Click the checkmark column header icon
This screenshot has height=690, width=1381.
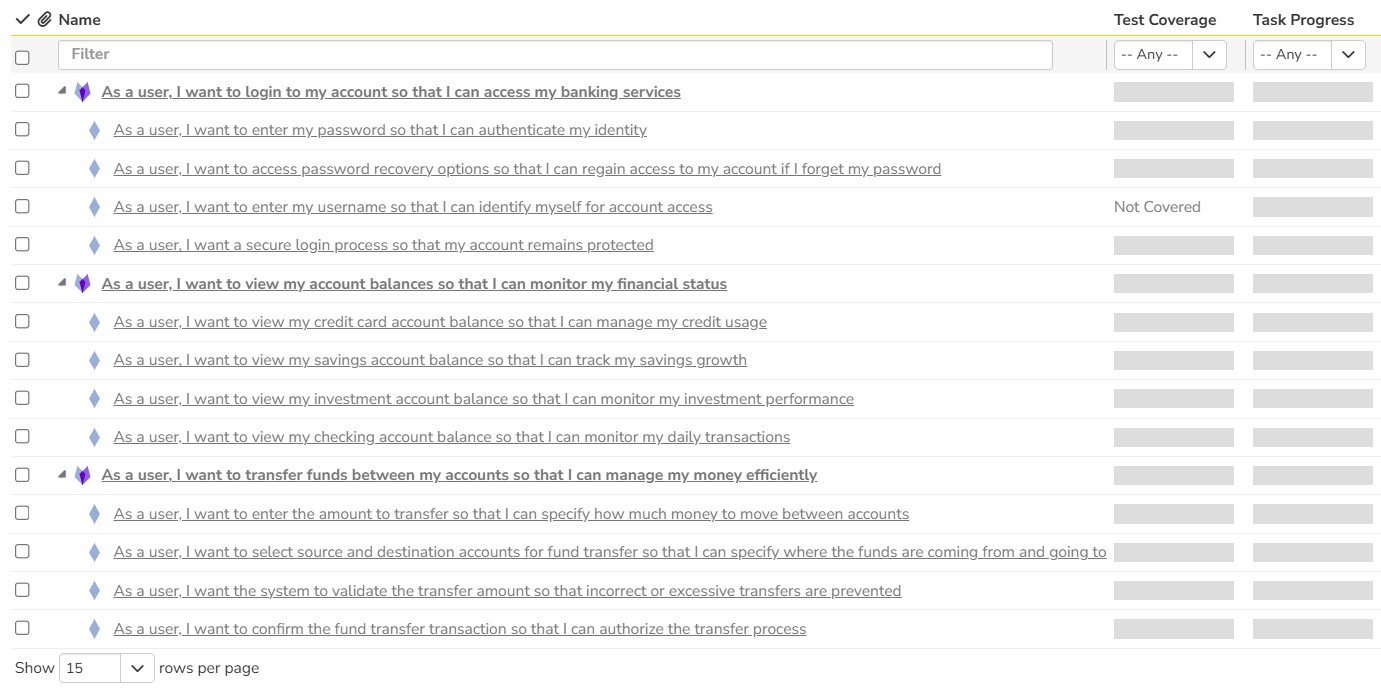click(x=23, y=20)
